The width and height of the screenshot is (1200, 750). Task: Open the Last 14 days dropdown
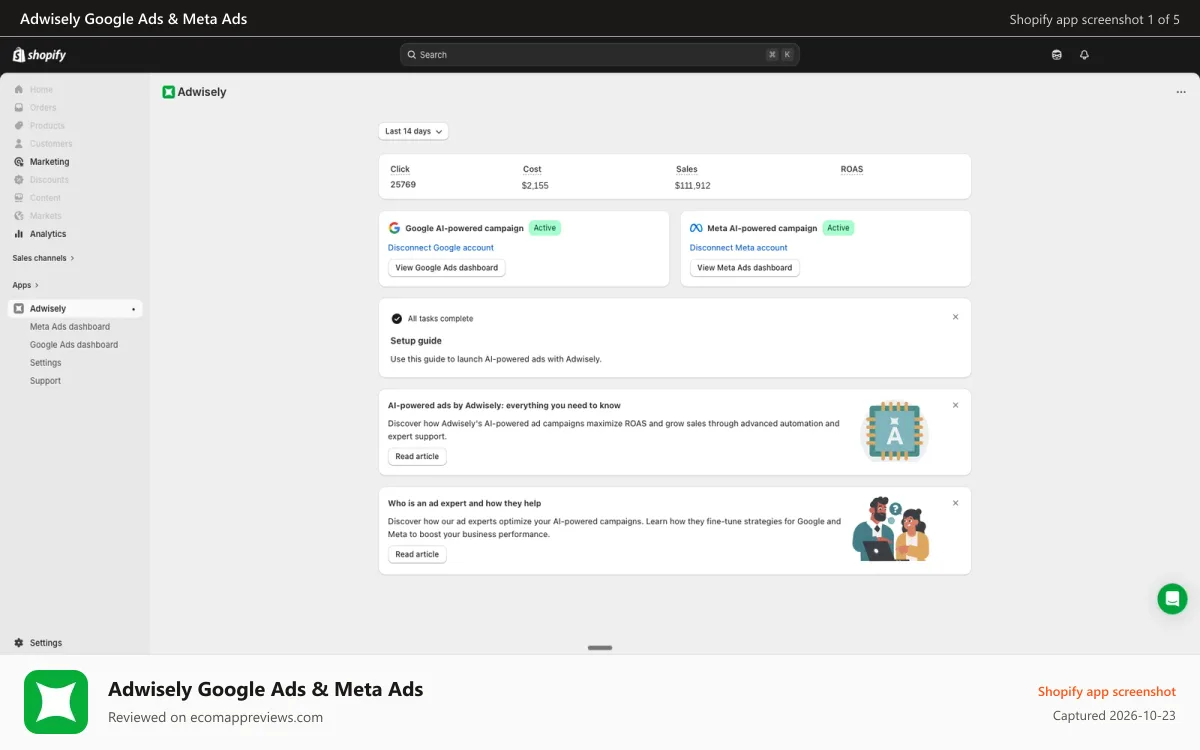pos(413,131)
